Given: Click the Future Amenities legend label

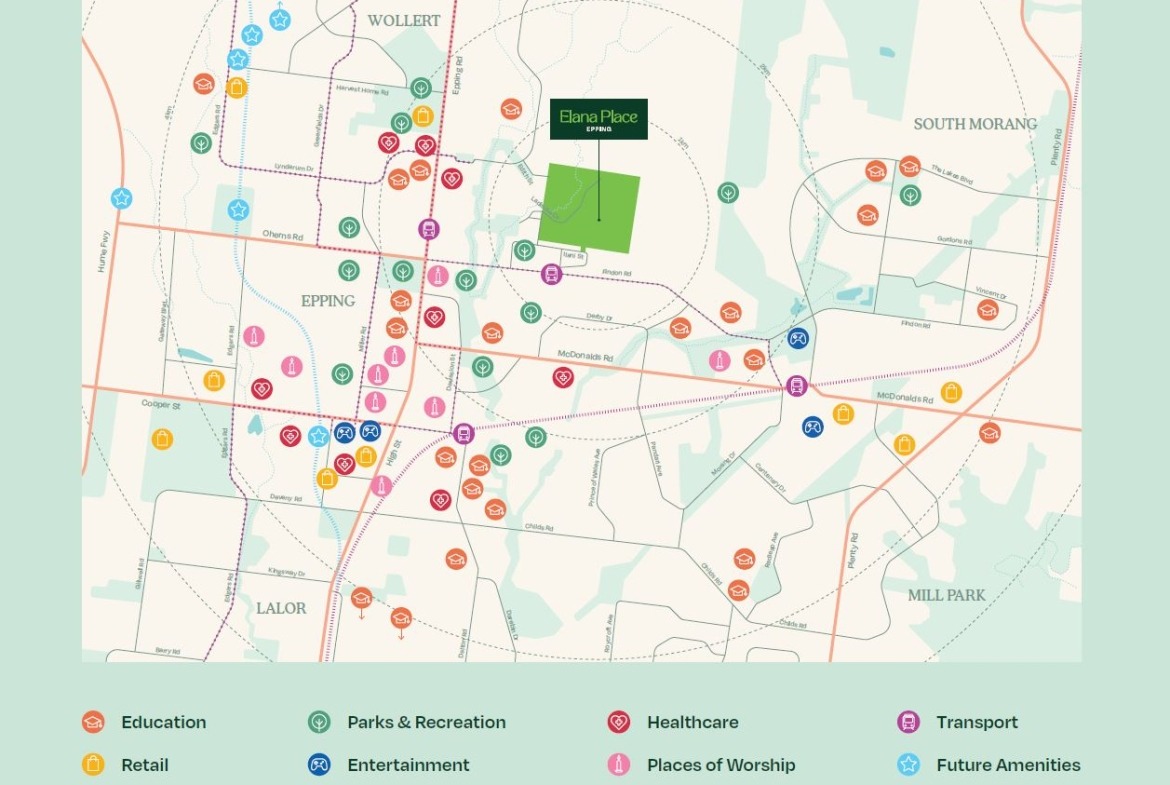Looking at the screenshot, I should point(1008,764).
